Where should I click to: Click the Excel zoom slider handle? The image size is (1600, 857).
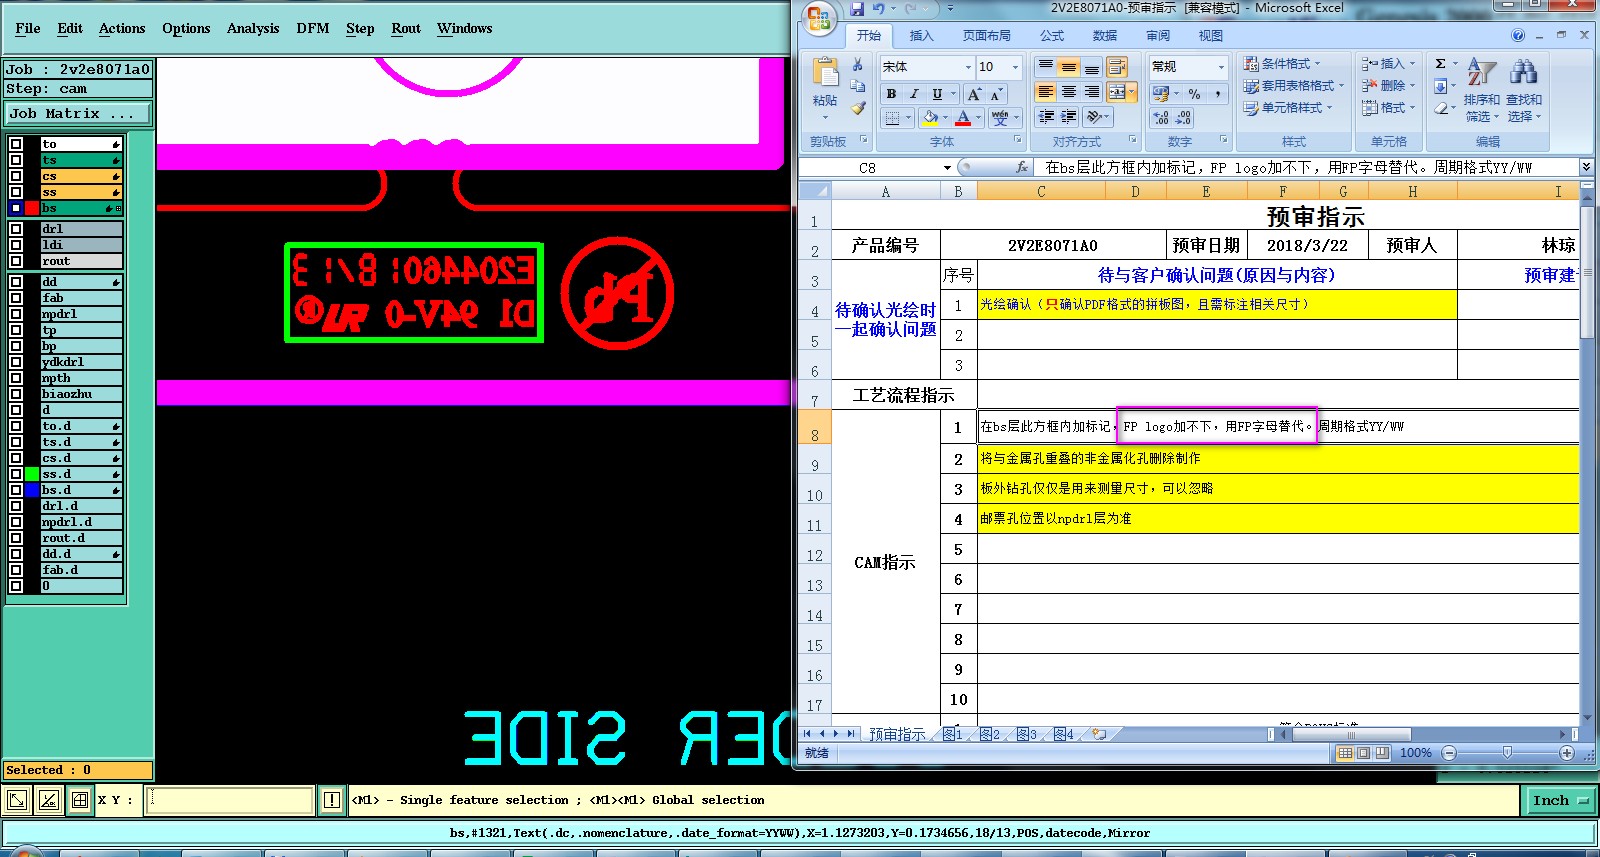coord(1507,753)
